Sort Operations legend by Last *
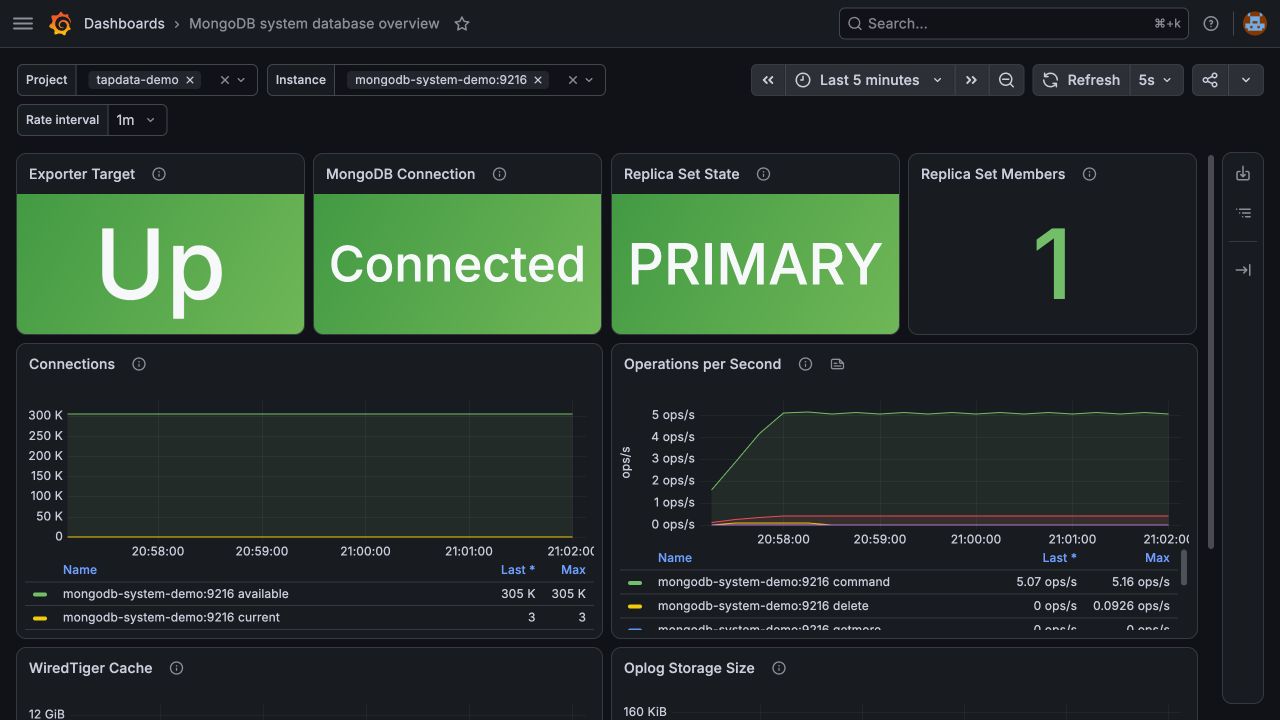This screenshot has width=1280, height=720. pos(1060,558)
